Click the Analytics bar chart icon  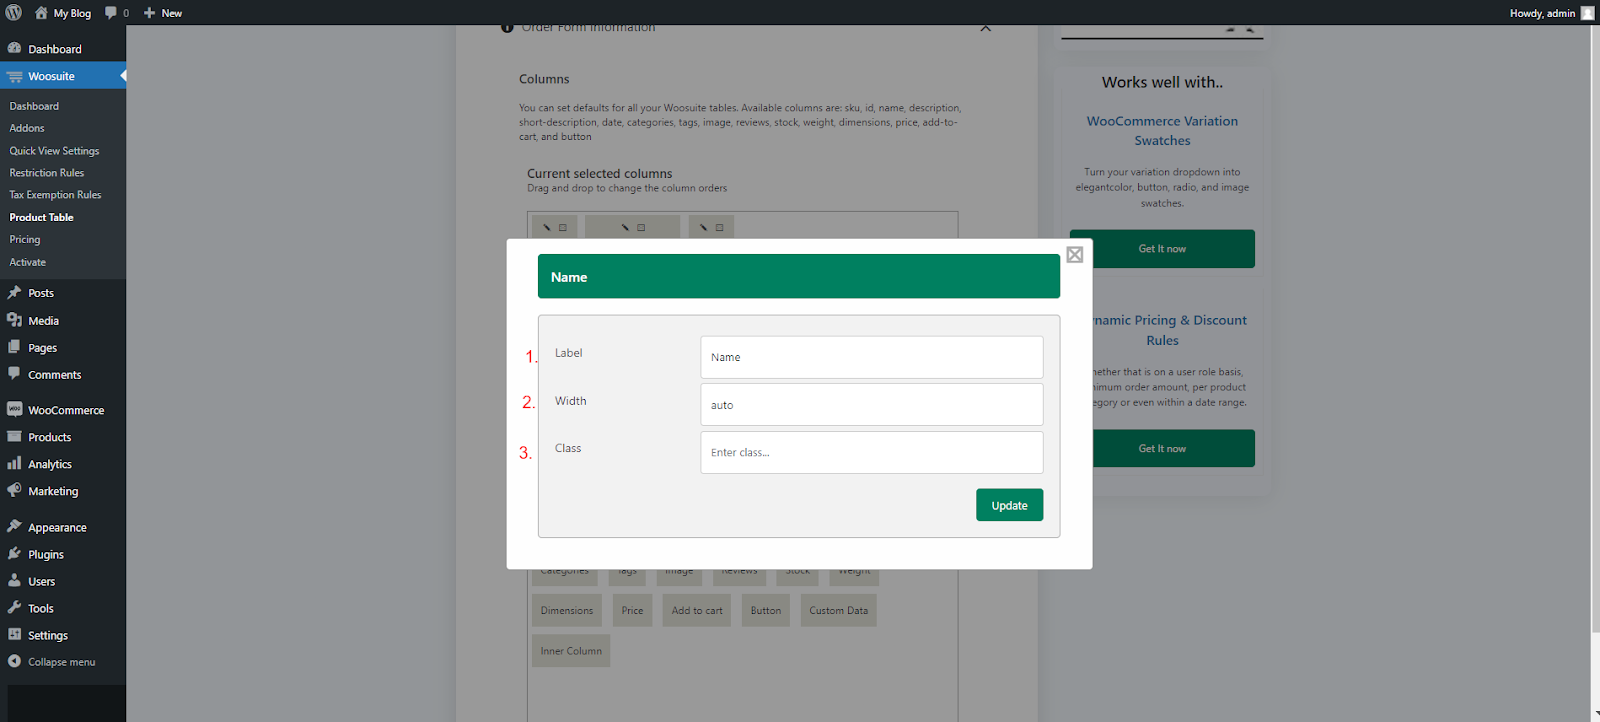14,463
